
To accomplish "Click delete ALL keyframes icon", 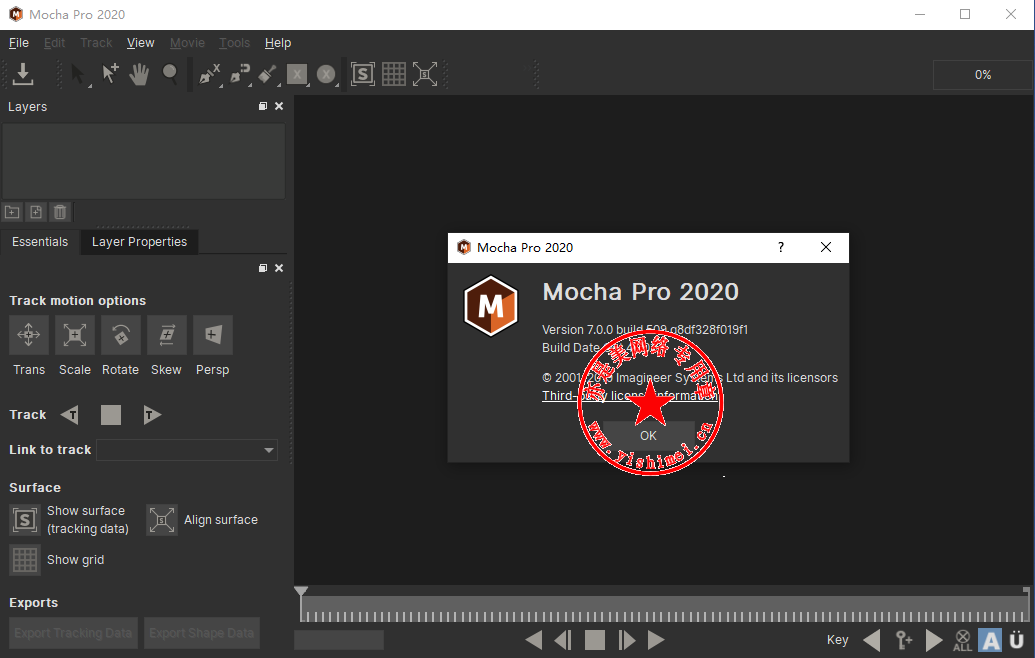I will (962, 640).
